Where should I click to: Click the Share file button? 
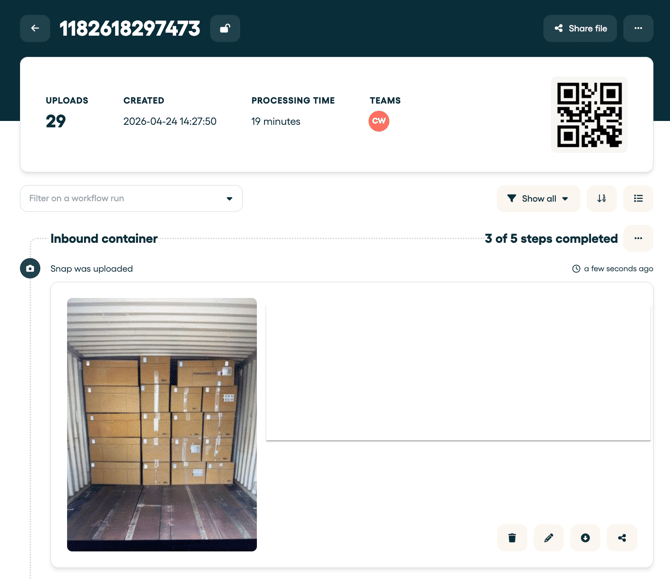click(580, 28)
